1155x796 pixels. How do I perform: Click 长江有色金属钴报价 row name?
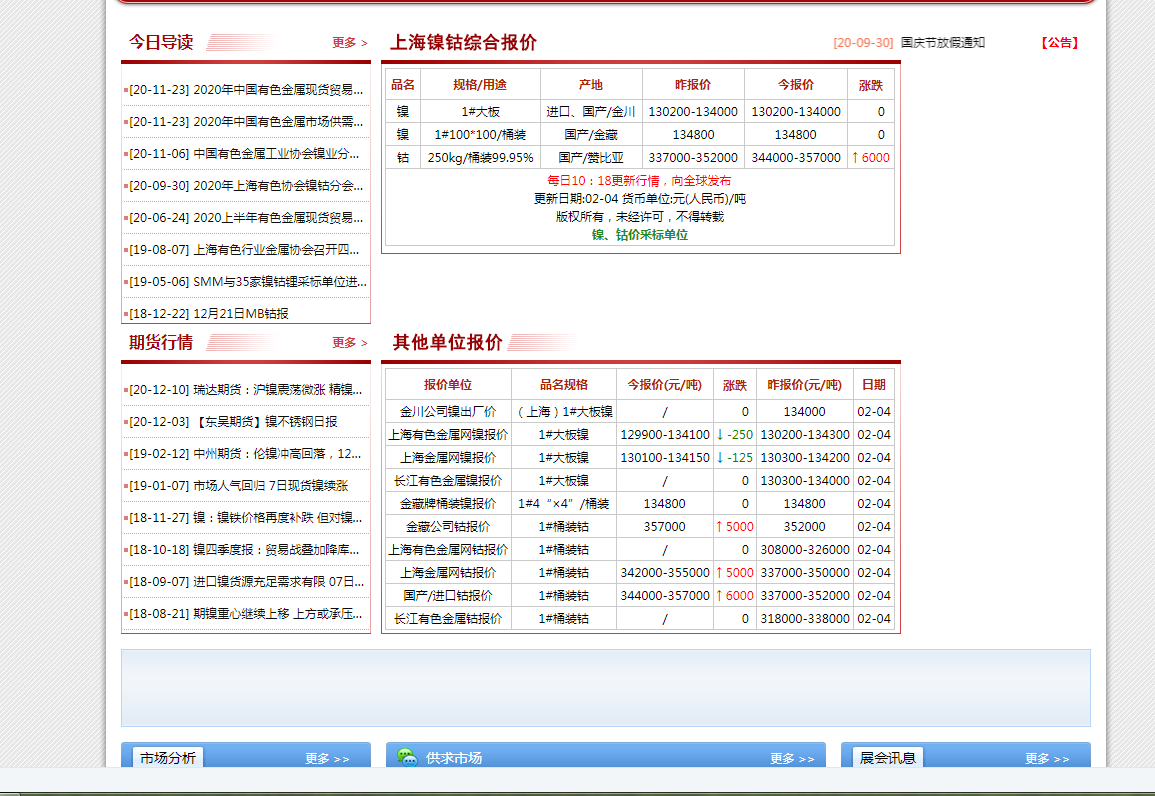coord(448,619)
